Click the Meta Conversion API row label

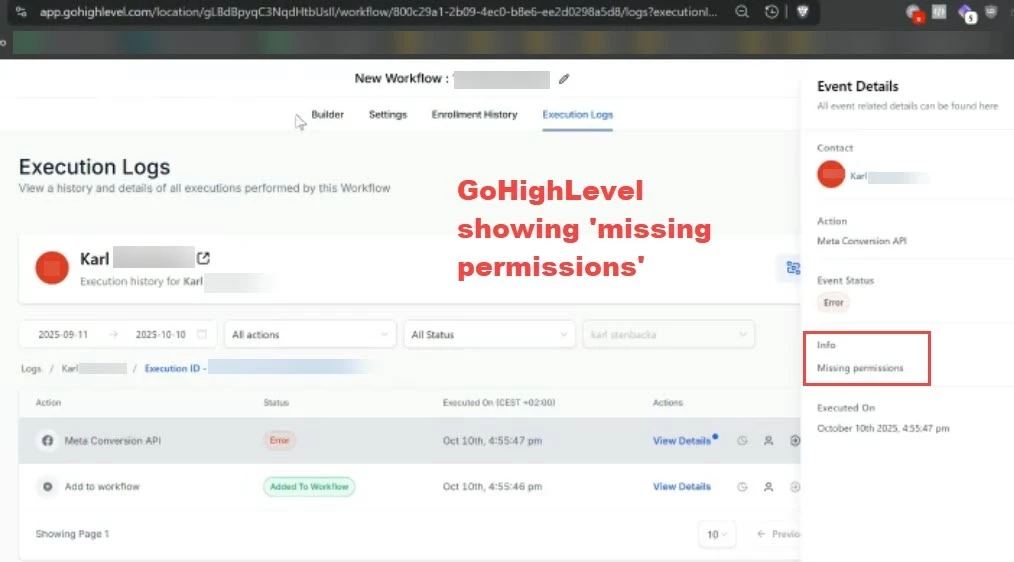tap(113, 440)
